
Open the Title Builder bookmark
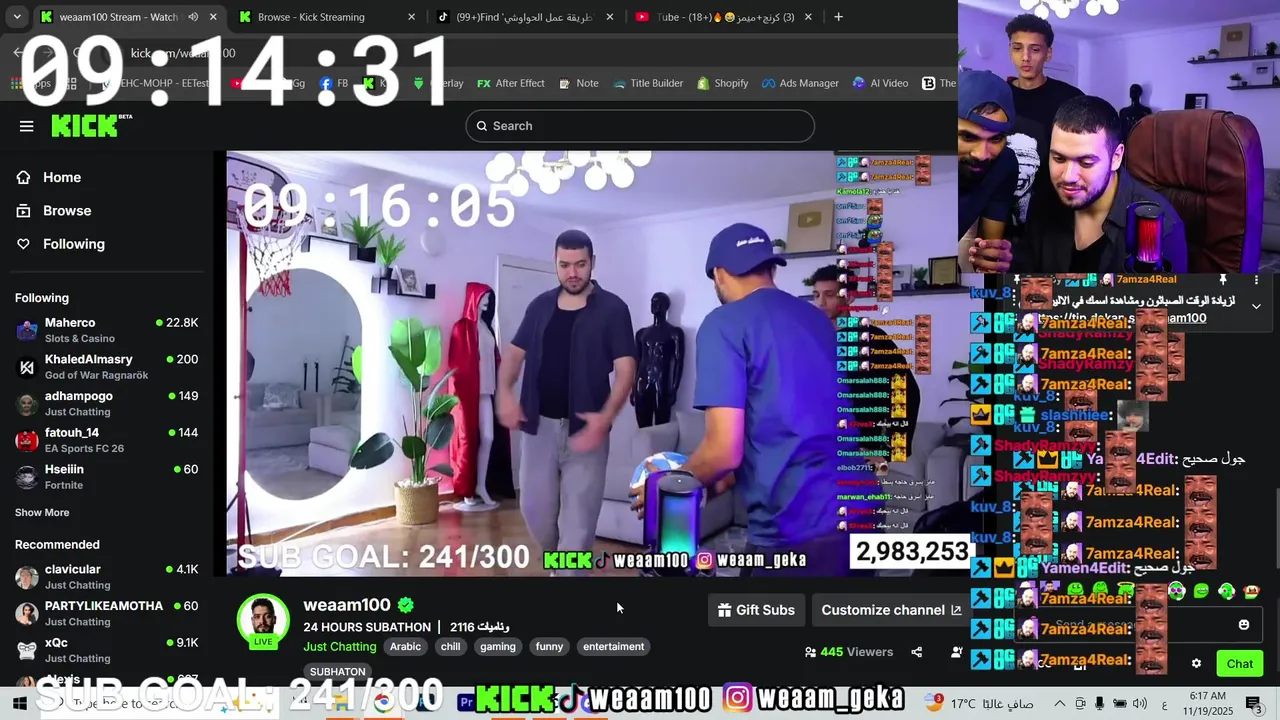point(648,83)
